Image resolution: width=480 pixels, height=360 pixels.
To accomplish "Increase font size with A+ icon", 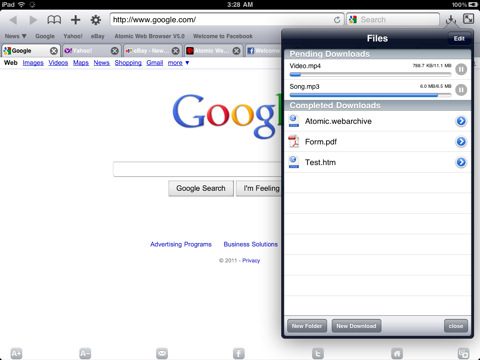I will pyautogui.click(x=16, y=353).
